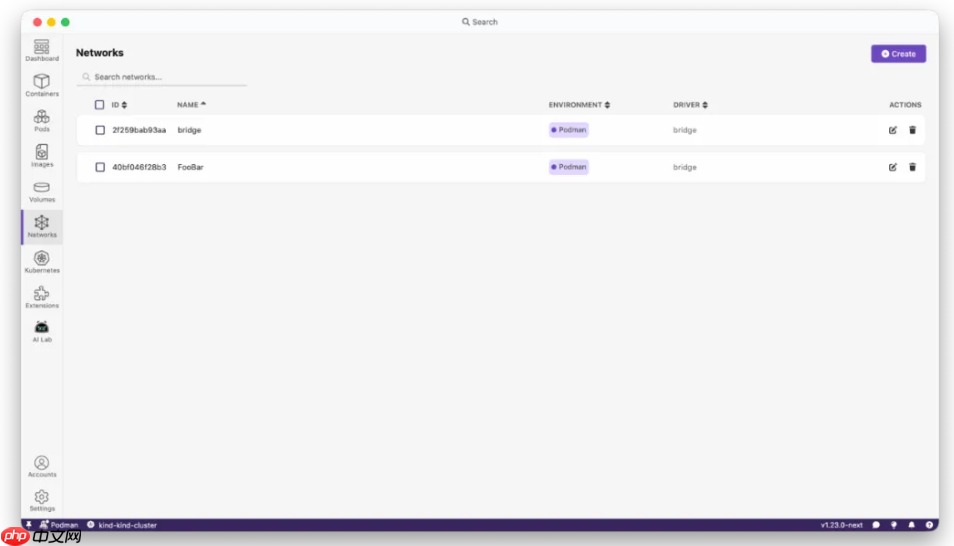Click the network ID 40bf046f28b3
The height and width of the screenshot is (546, 954).
click(139, 167)
